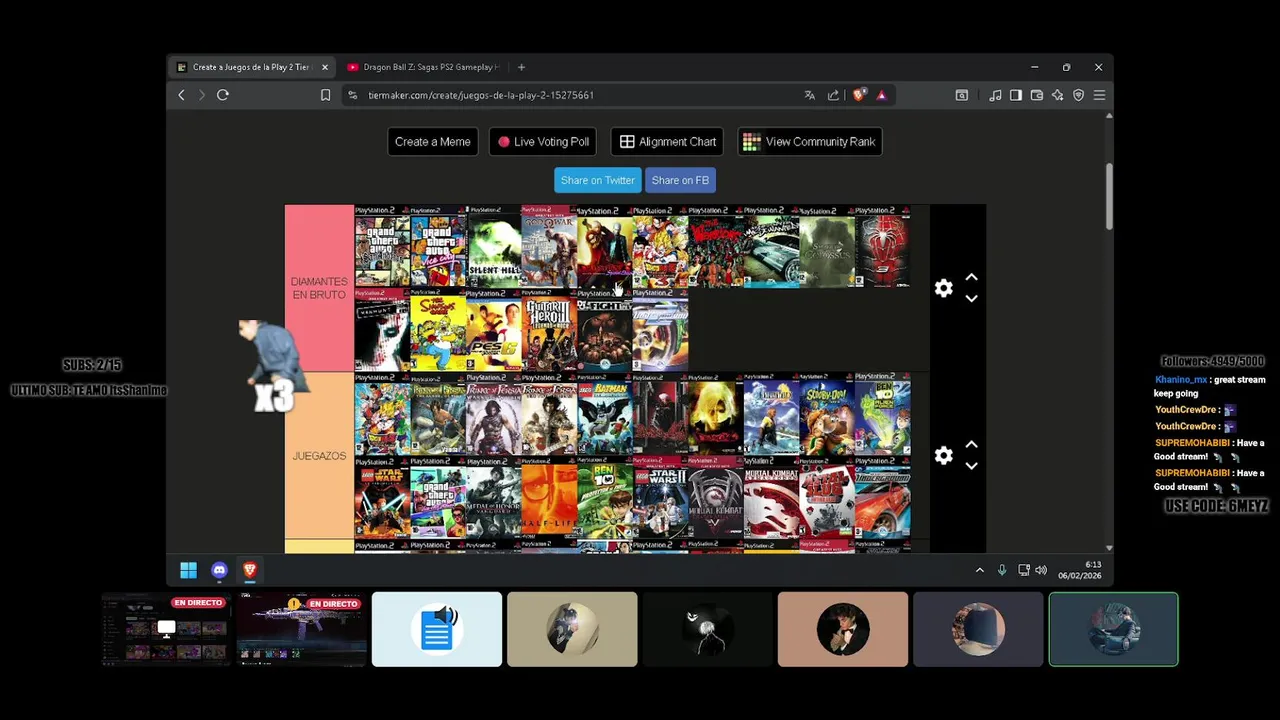Click the screenshot capture icon in toolbar
Screen dimensions: 1280x720
(x=961, y=95)
